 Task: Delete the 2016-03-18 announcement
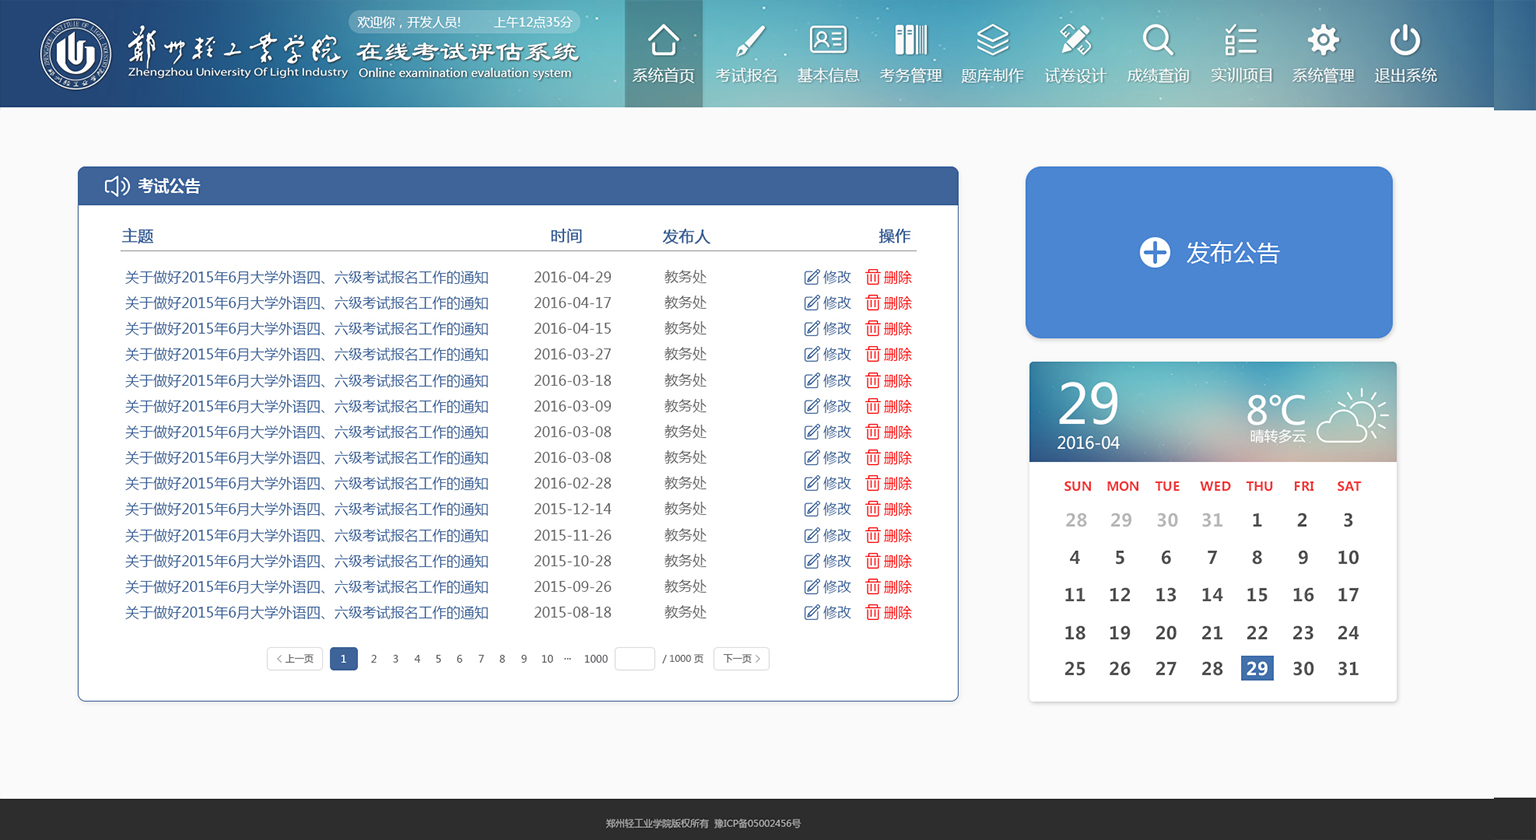[x=889, y=381]
